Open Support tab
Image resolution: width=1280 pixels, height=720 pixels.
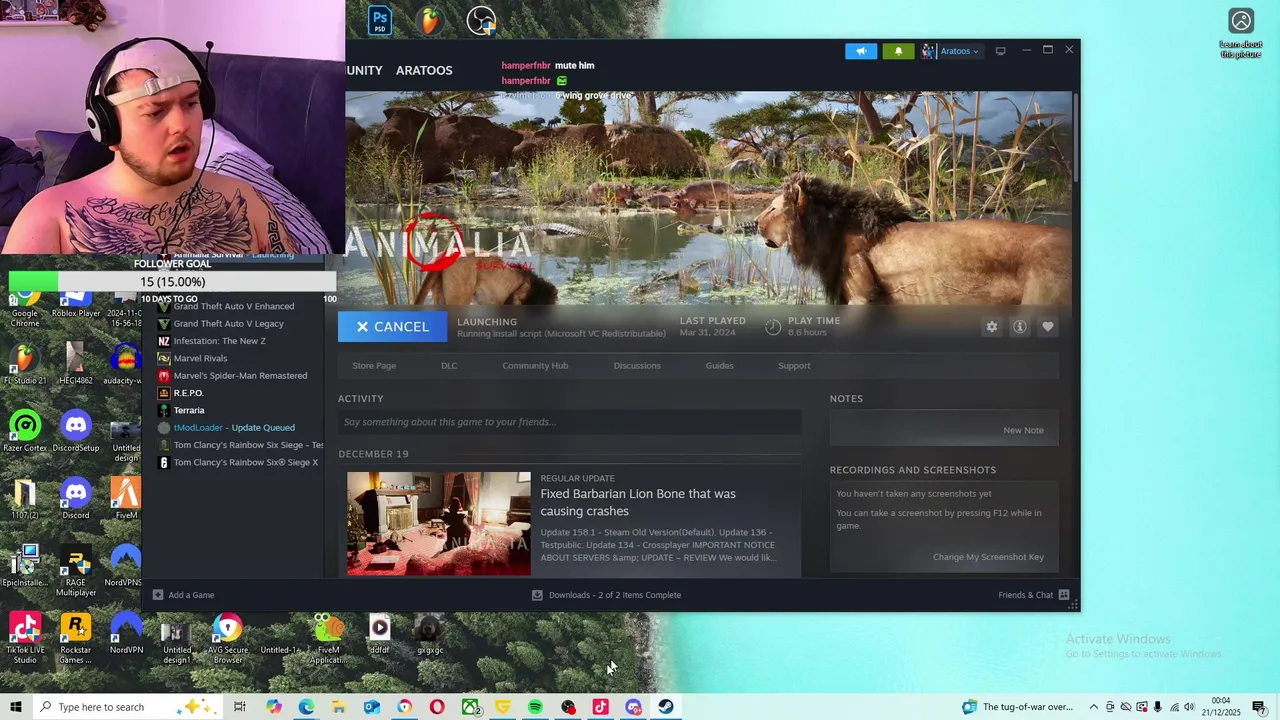794,365
